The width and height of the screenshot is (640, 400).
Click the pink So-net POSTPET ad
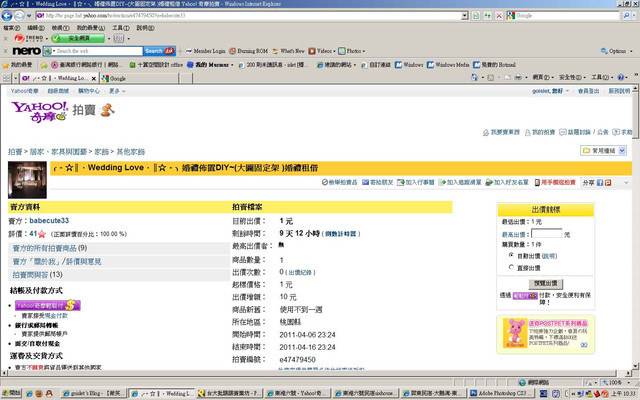click(x=545, y=334)
